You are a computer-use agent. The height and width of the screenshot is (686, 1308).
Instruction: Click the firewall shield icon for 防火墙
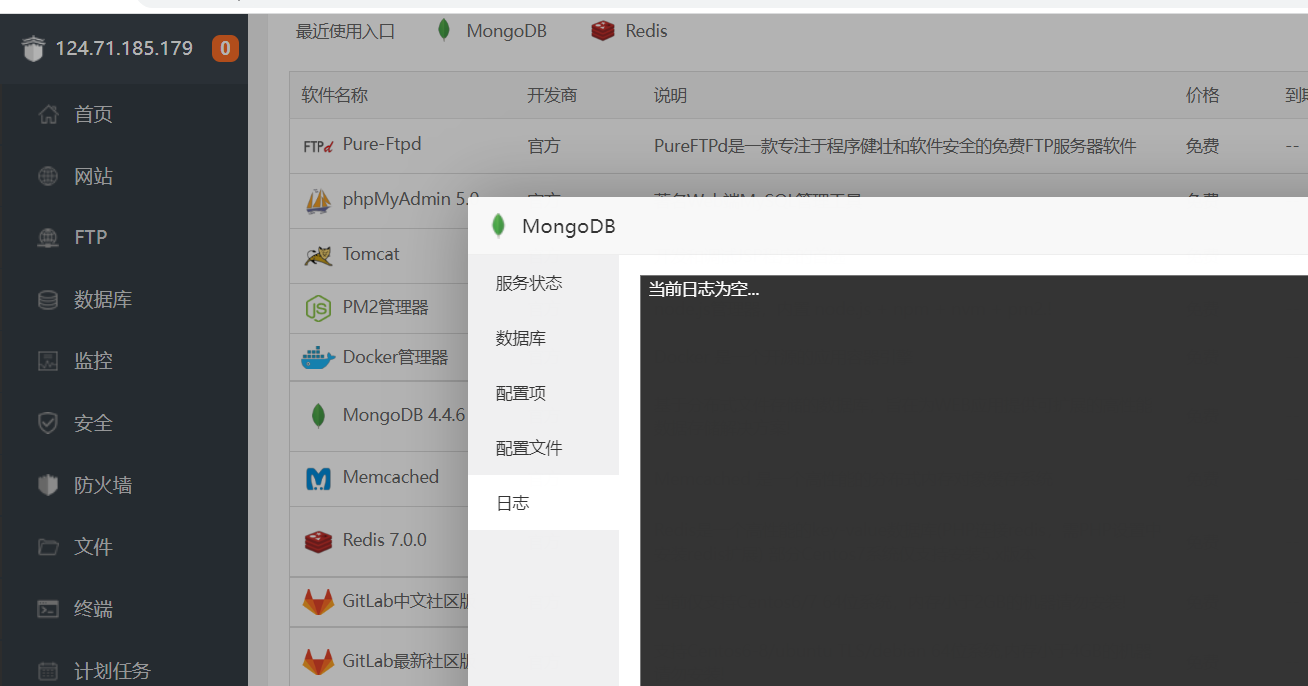(48, 485)
